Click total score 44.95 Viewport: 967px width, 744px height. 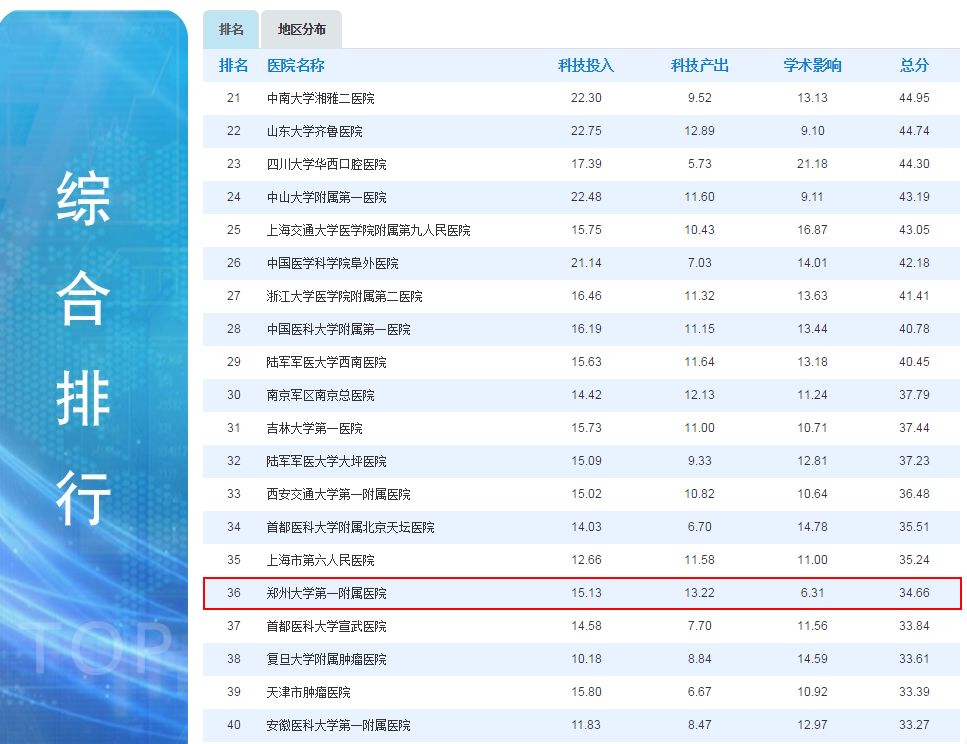pyautogui.click(x=914, y=98)
